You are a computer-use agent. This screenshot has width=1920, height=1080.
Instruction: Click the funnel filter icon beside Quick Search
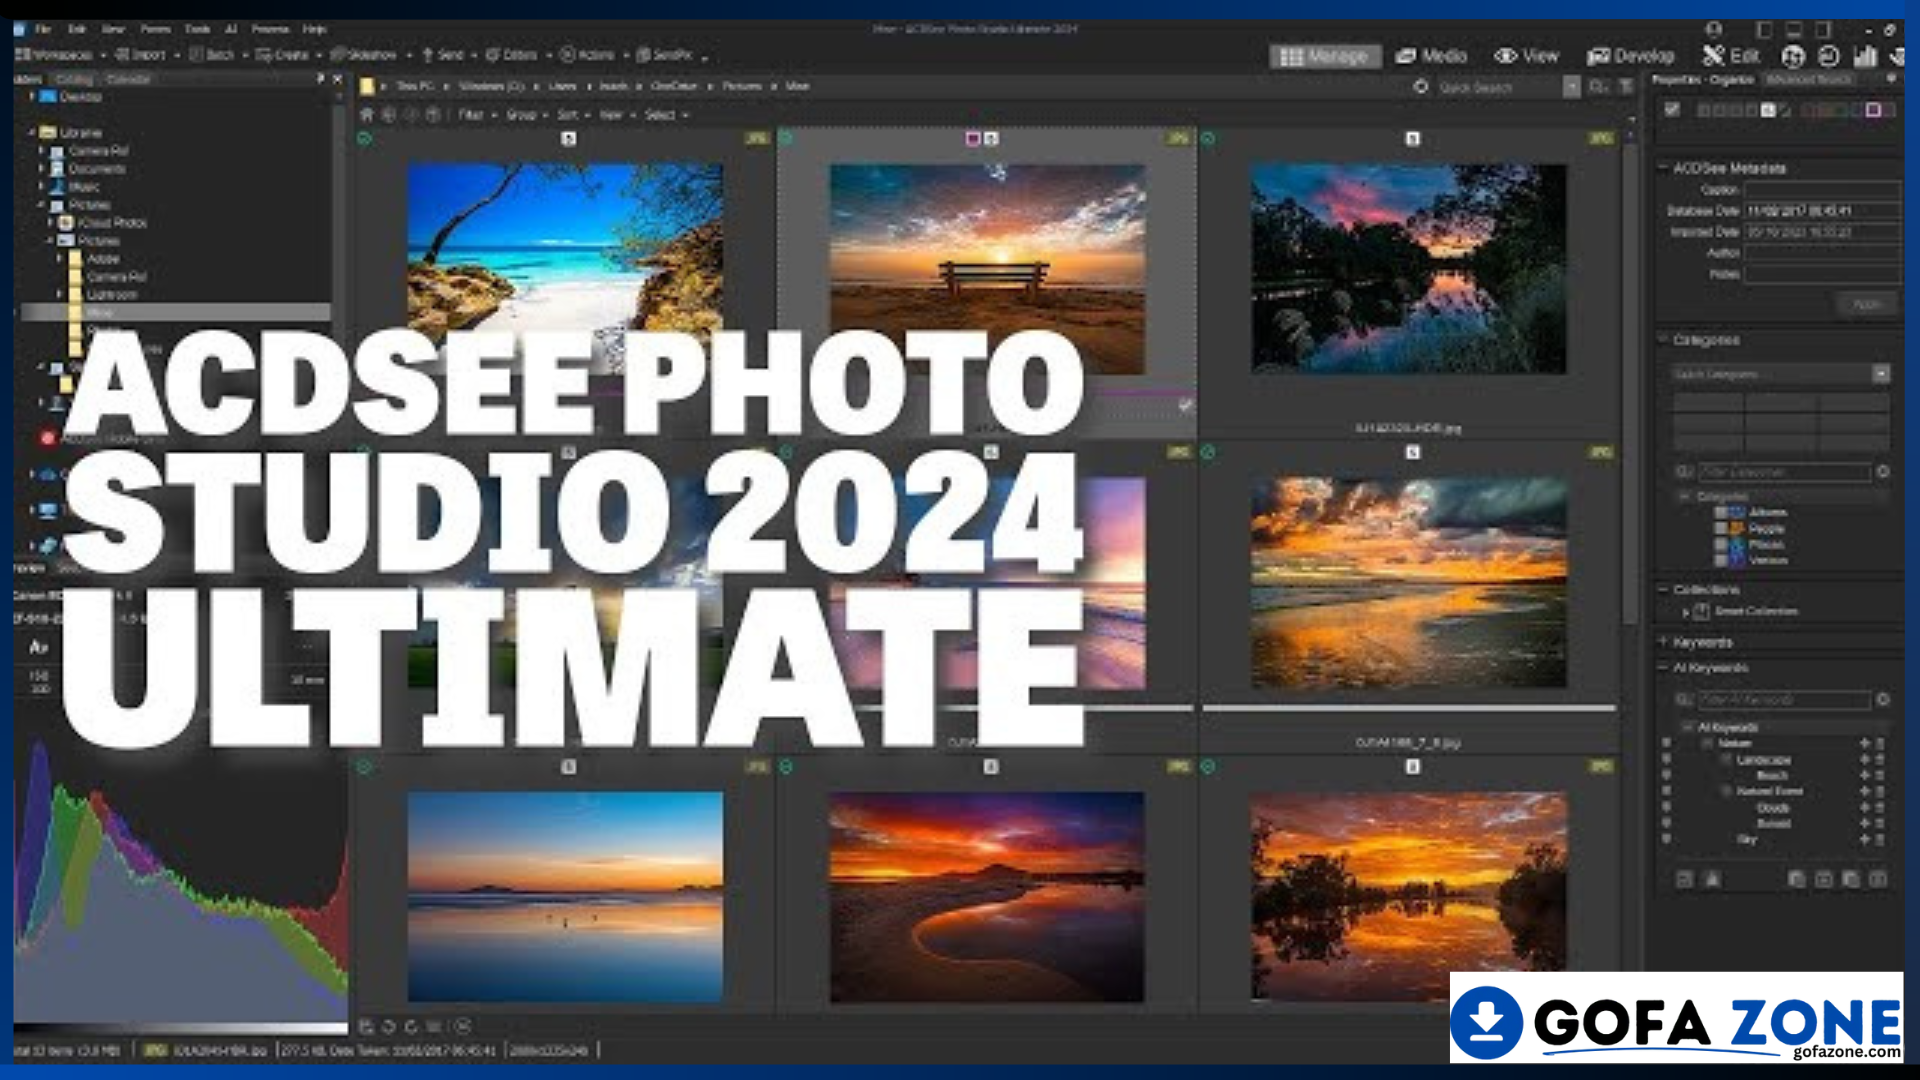[x=1626, y=88]
